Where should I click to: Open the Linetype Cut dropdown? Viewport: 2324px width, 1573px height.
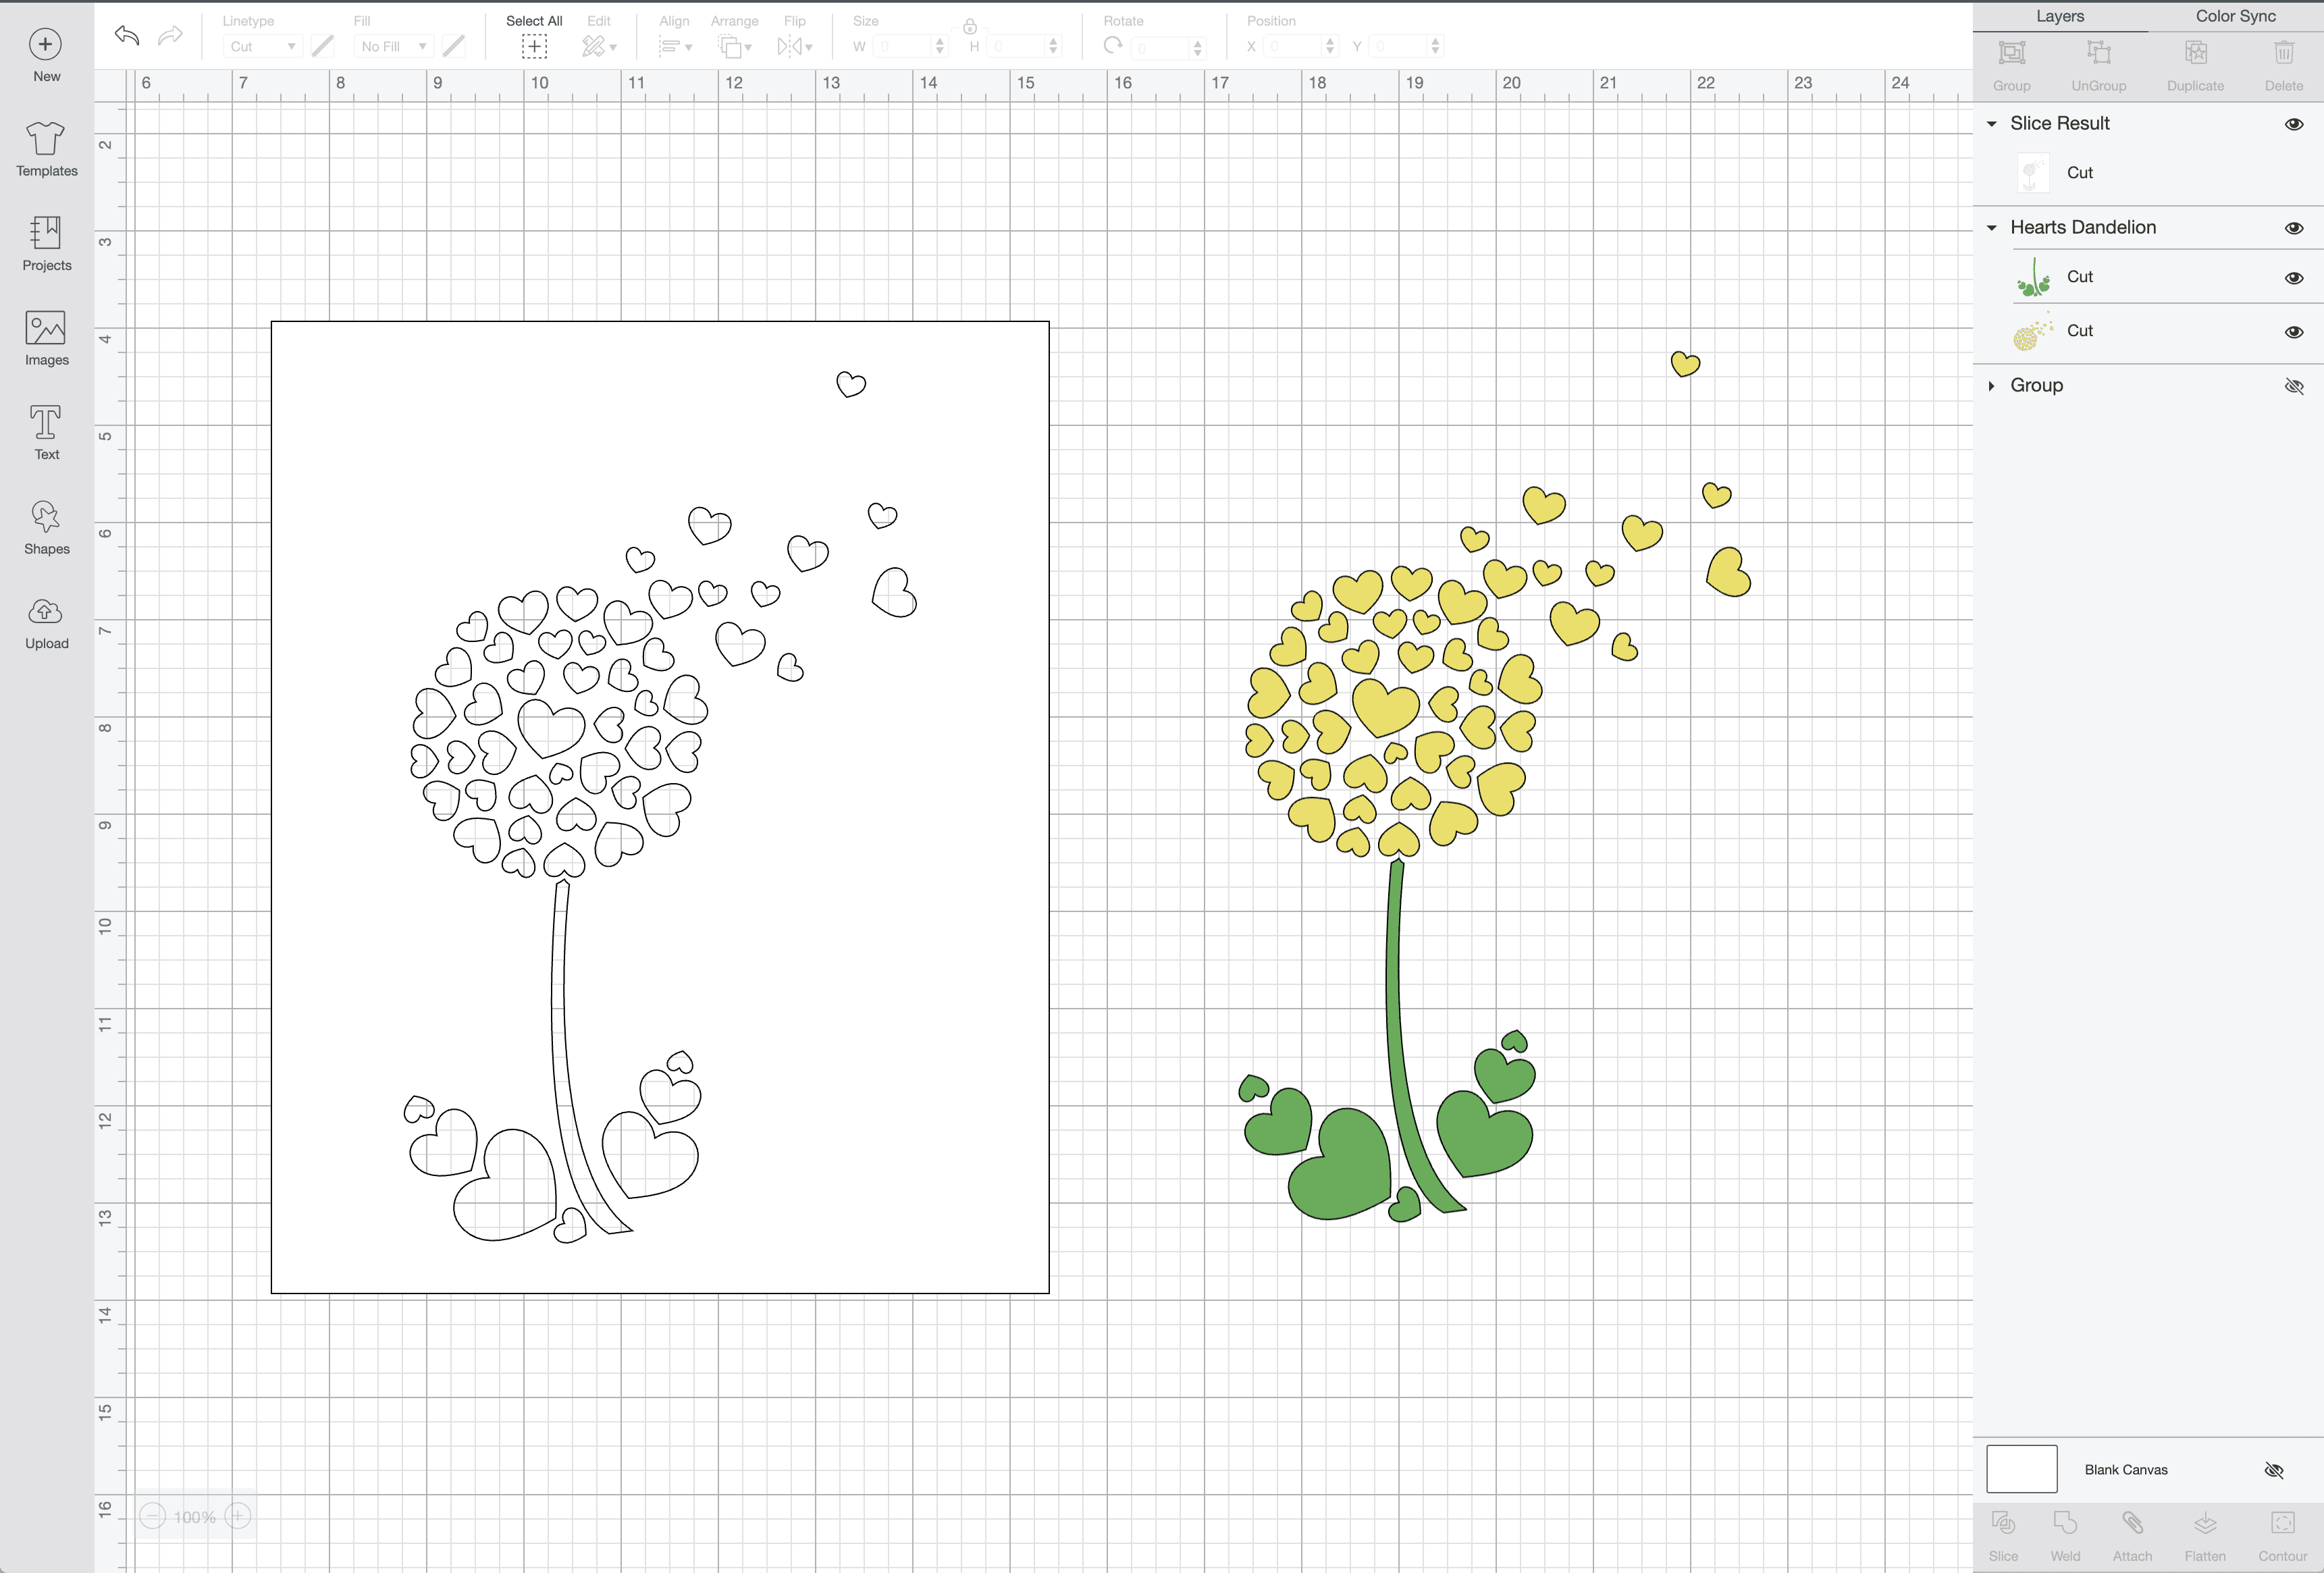262,46
